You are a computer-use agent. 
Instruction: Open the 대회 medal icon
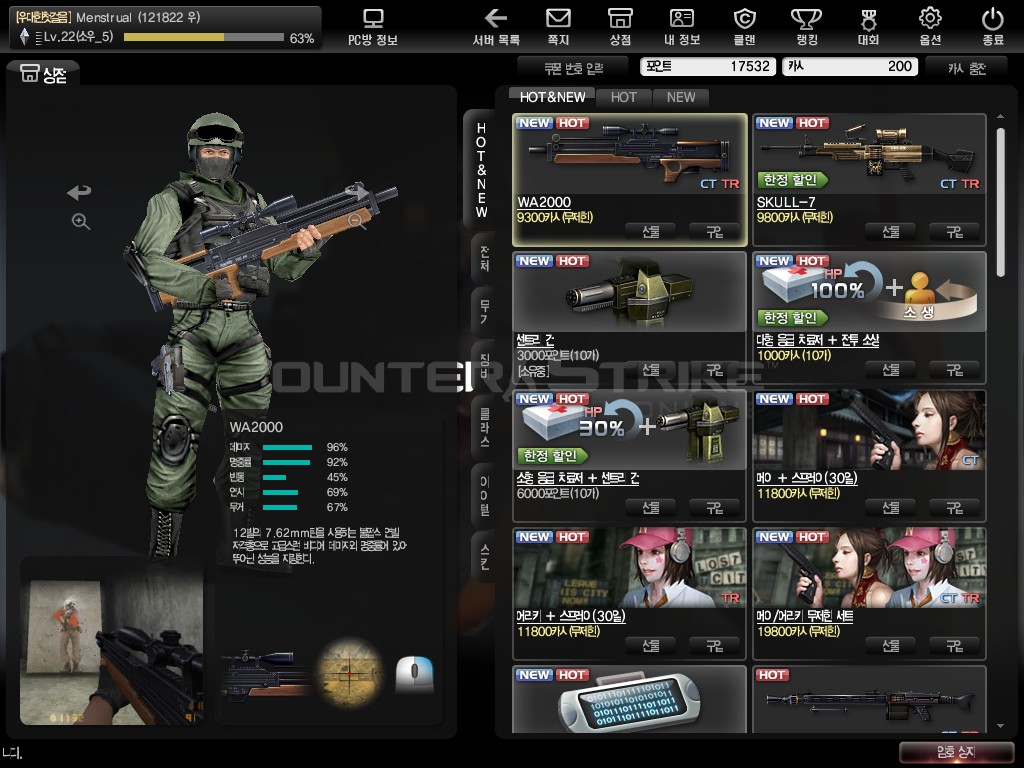pos(869,27)
